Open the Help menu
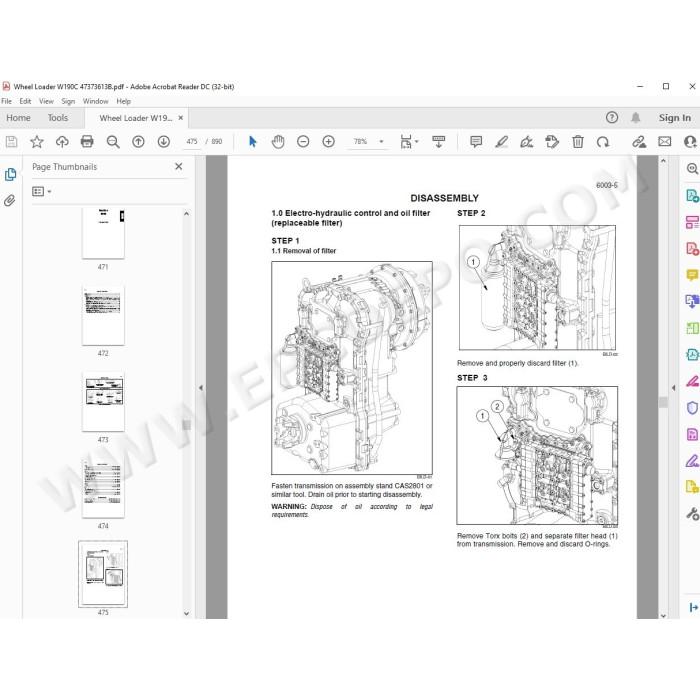 124,101
